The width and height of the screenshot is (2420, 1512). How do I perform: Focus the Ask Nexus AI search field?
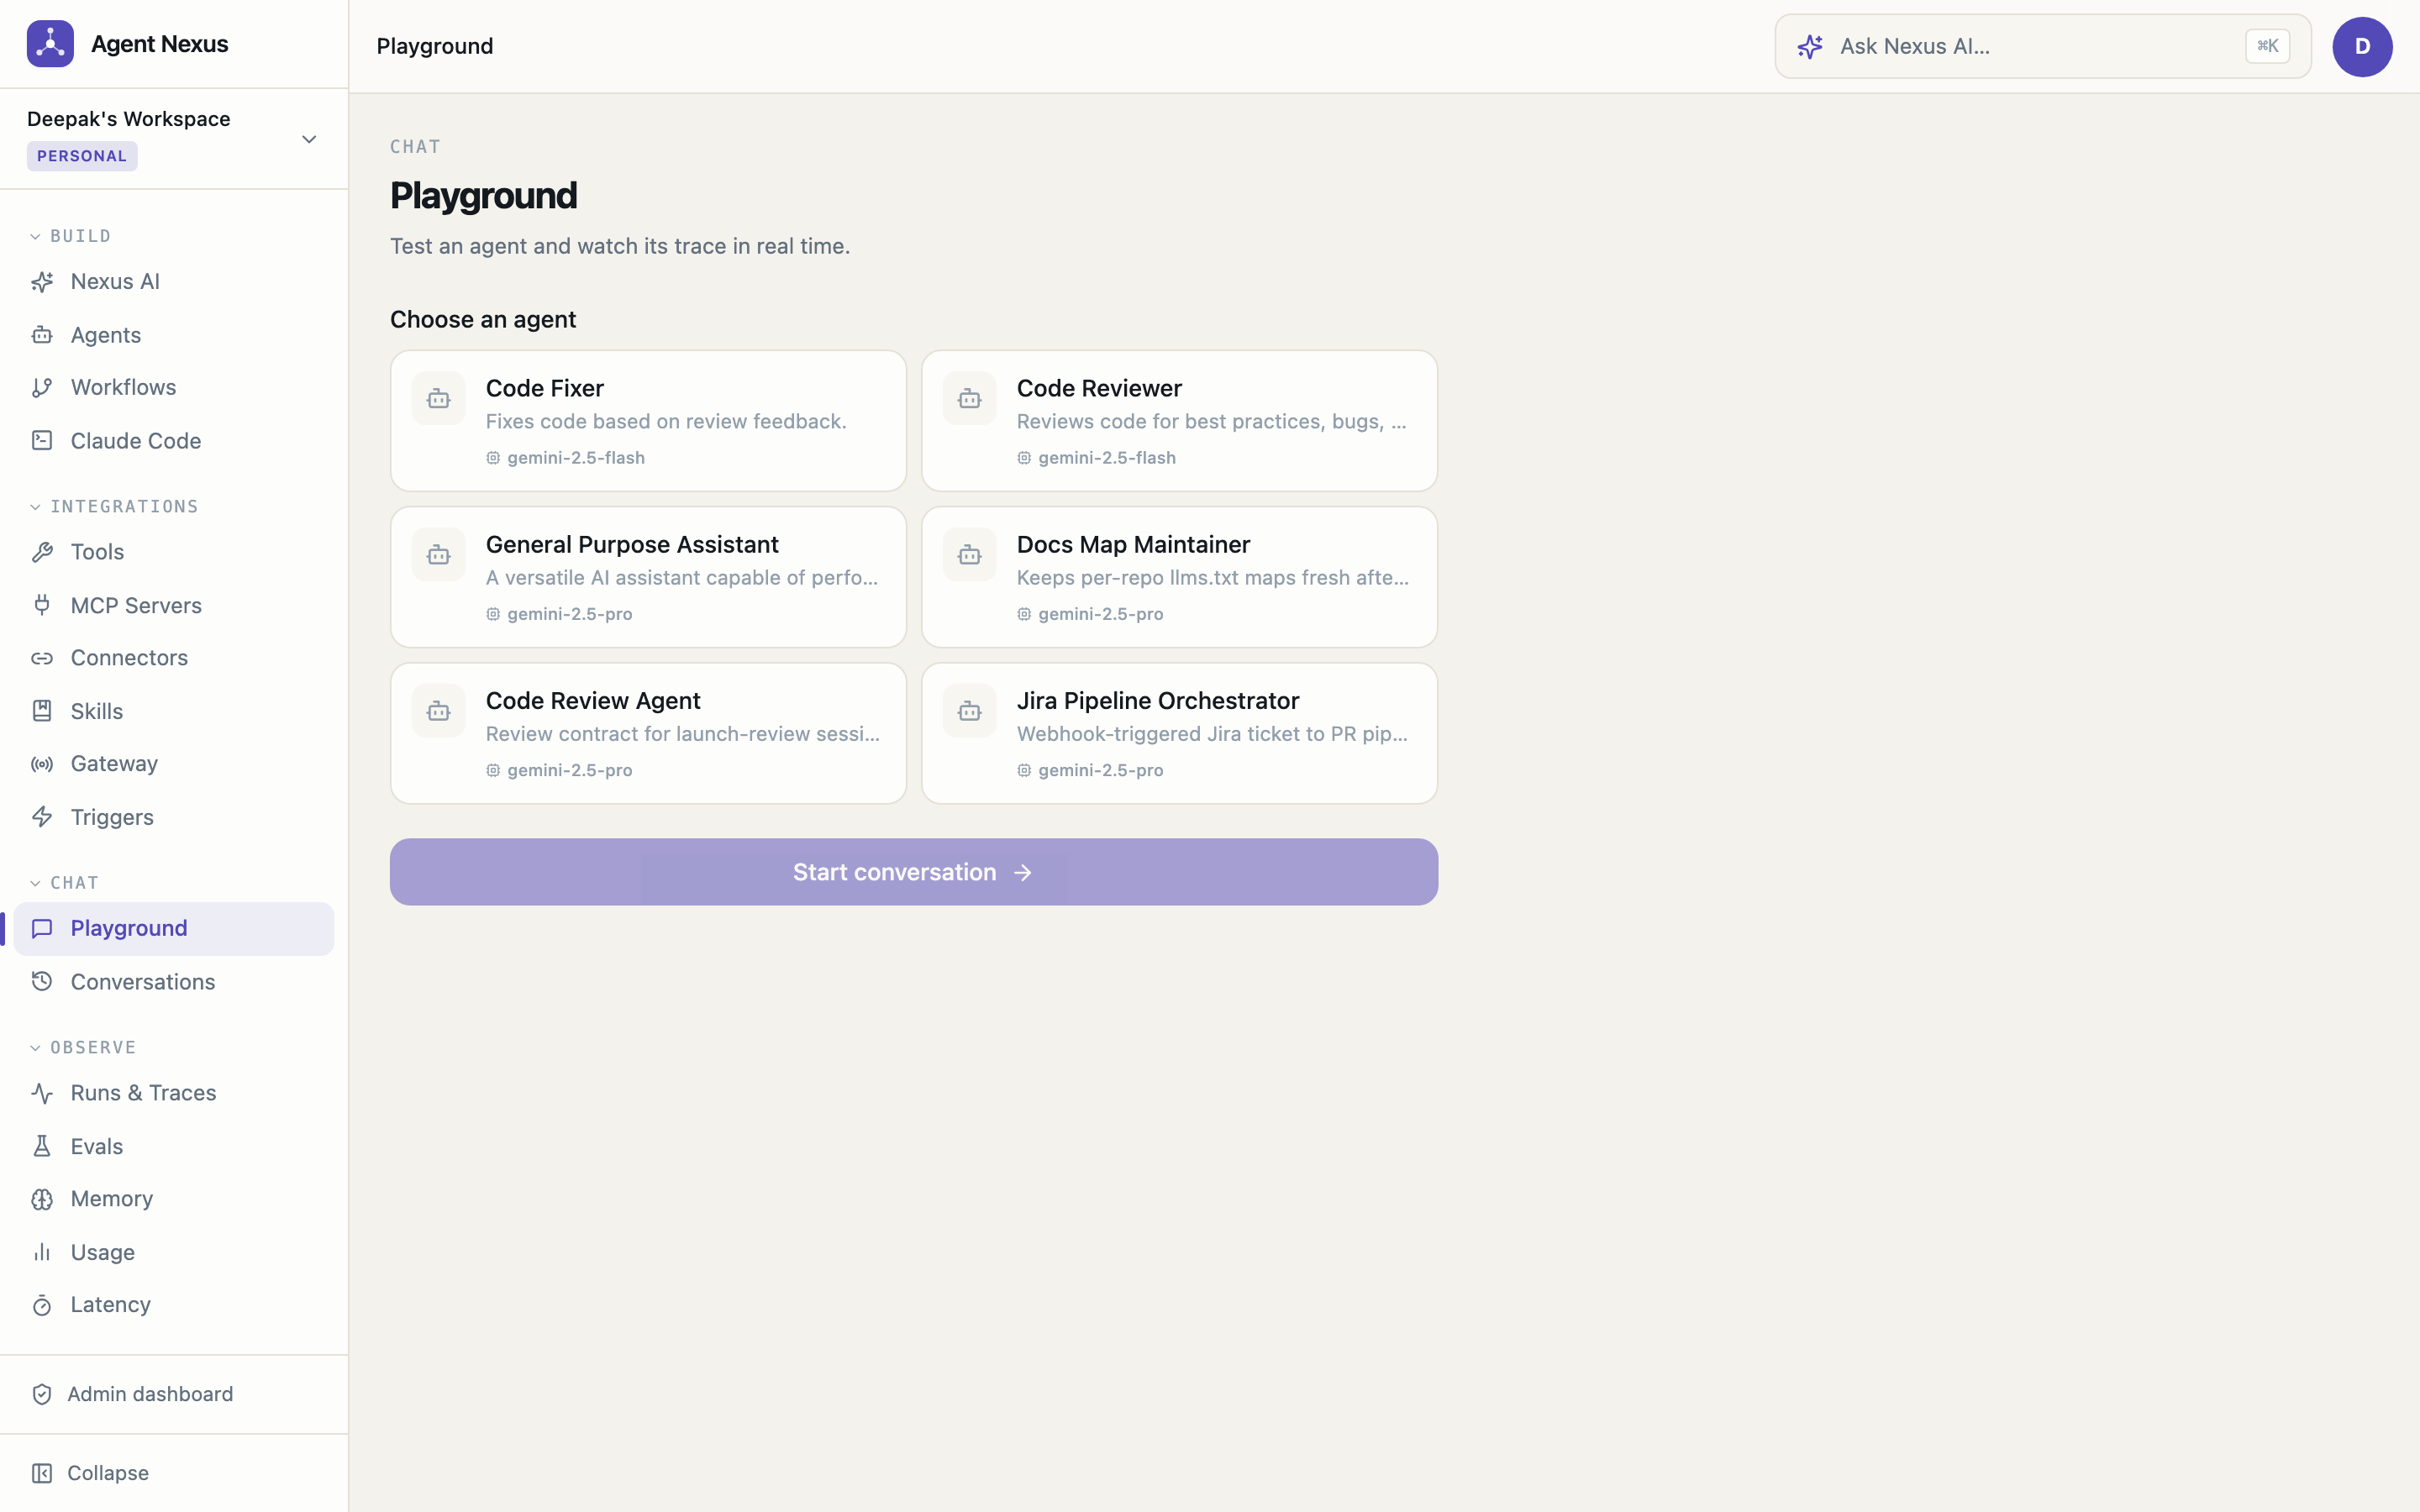2042,46
